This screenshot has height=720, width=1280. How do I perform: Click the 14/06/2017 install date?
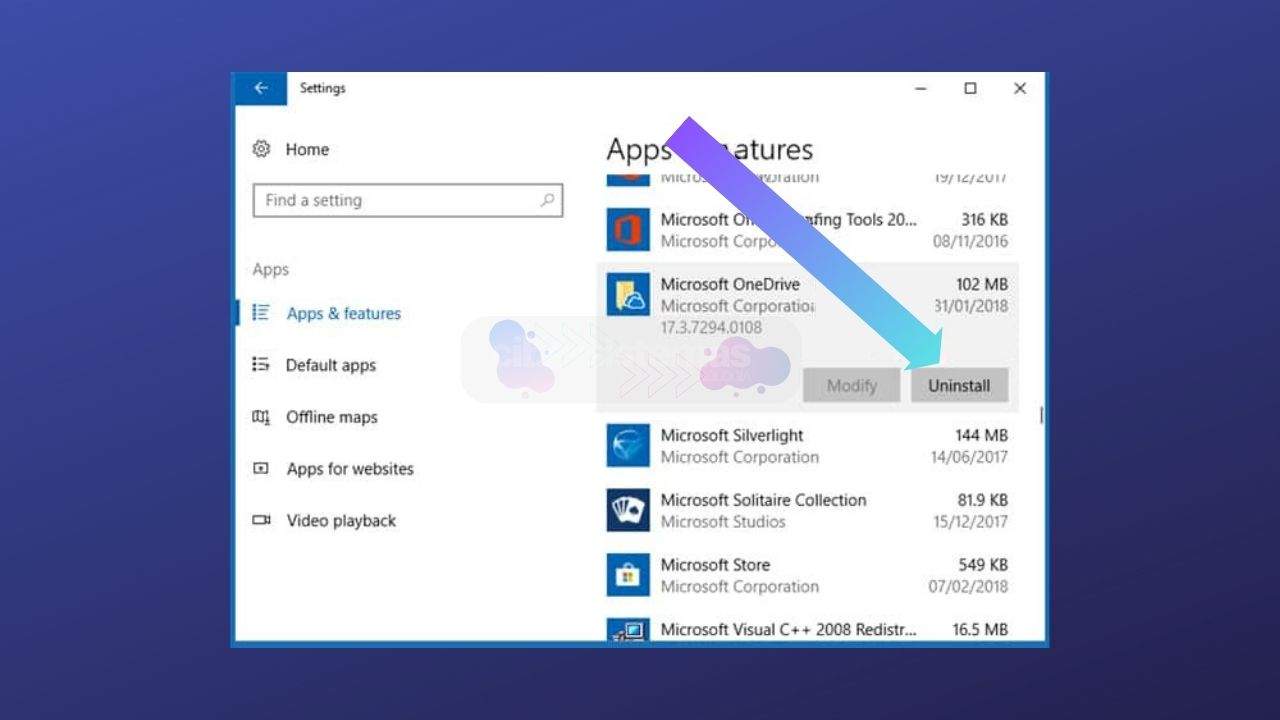pyautogui.click(x=969, y=457)
